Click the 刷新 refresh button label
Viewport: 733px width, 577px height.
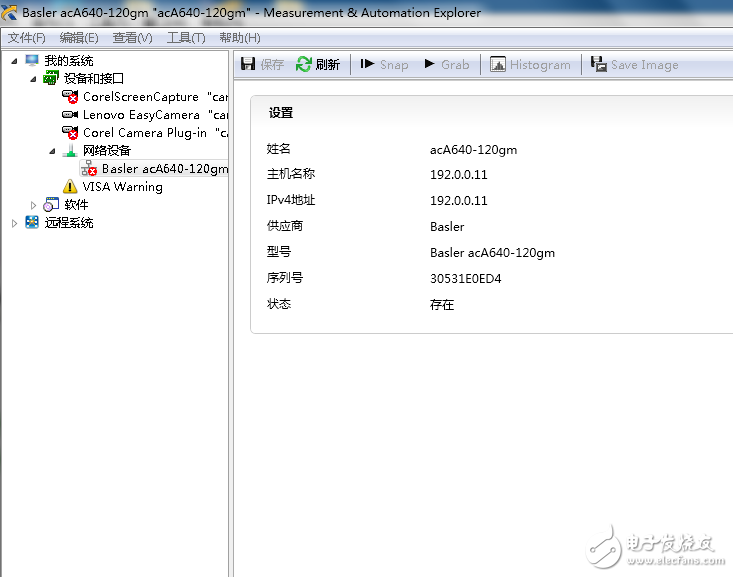[327, 65]
